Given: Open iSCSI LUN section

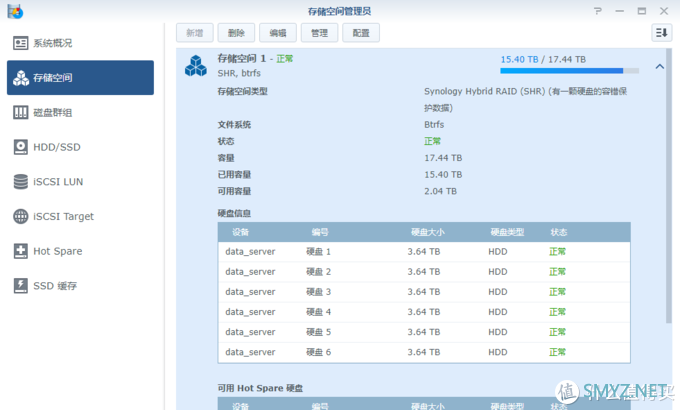Looking at the screenshot, I should (x=80, y=182).
